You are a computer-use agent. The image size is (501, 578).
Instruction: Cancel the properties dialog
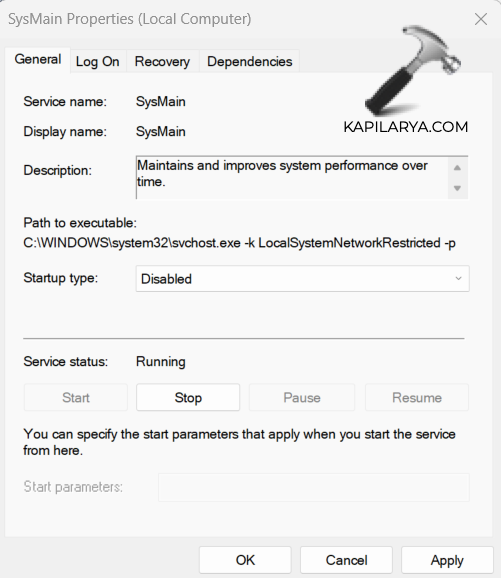pos(346,560)
